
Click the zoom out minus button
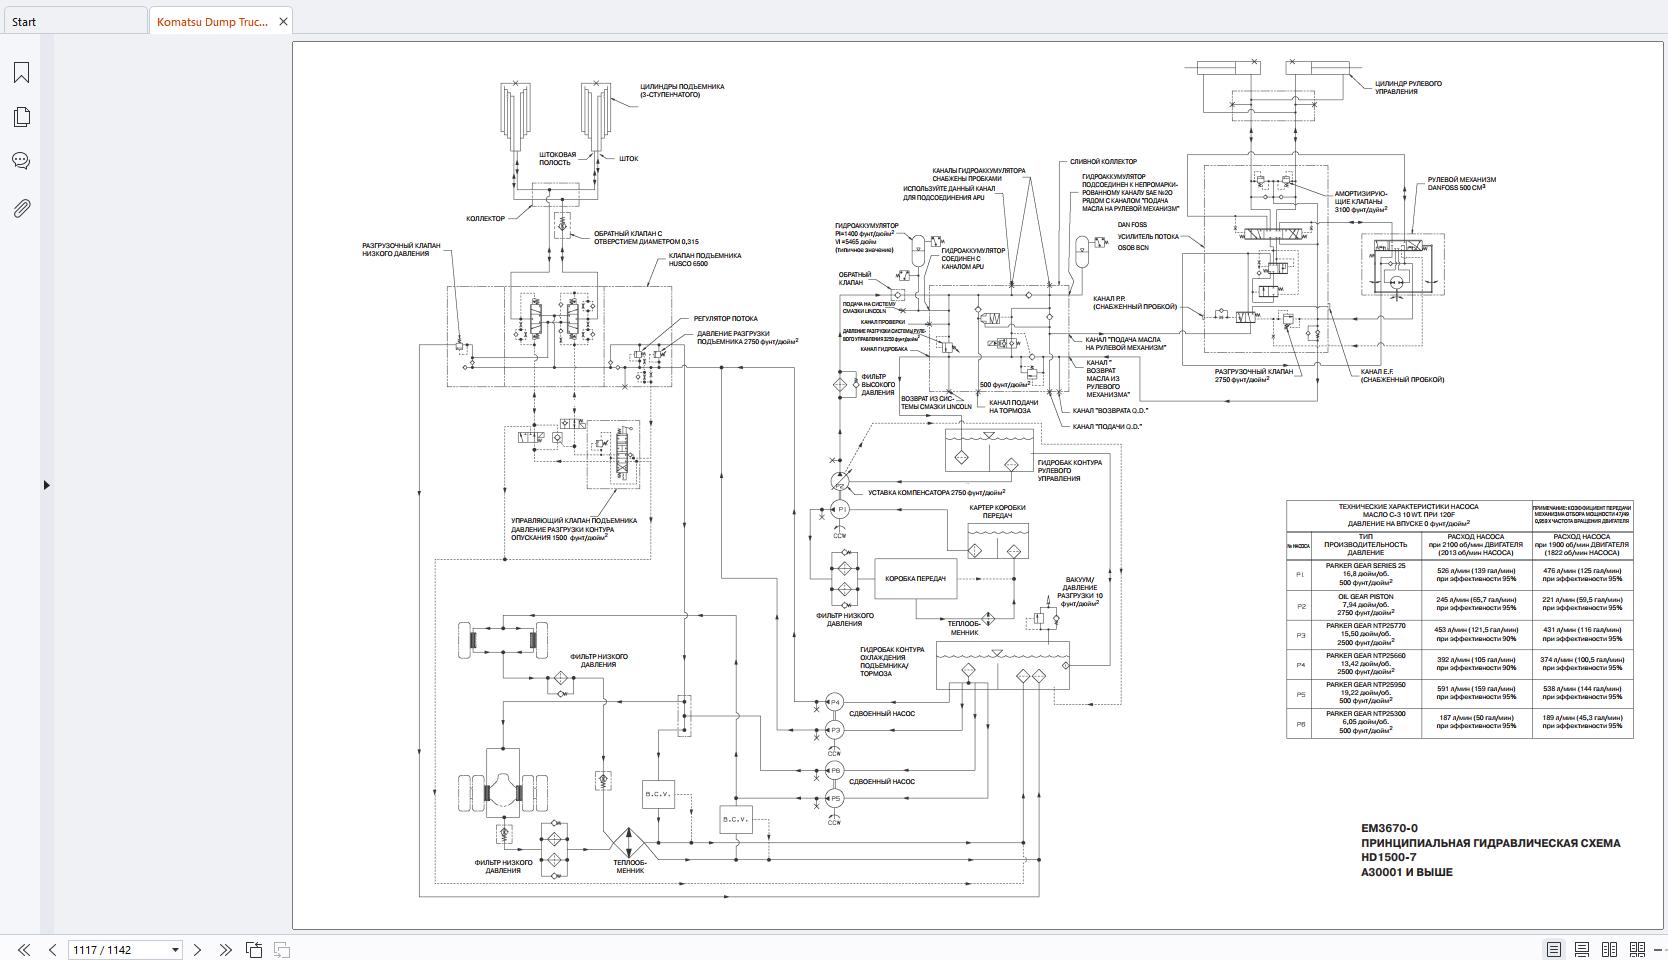point(1659,949)
